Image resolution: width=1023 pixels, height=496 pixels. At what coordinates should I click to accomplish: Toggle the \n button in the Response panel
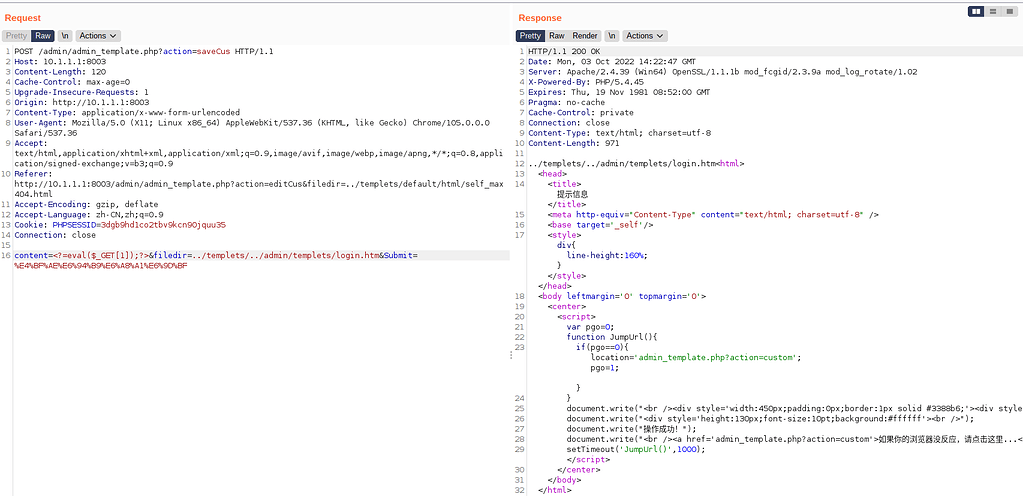[611, 36]
